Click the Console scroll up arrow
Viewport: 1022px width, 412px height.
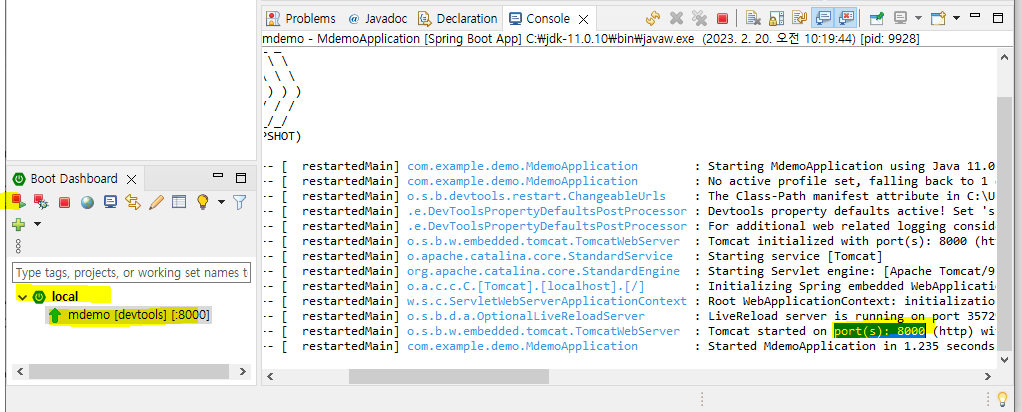pos(1005,57)
